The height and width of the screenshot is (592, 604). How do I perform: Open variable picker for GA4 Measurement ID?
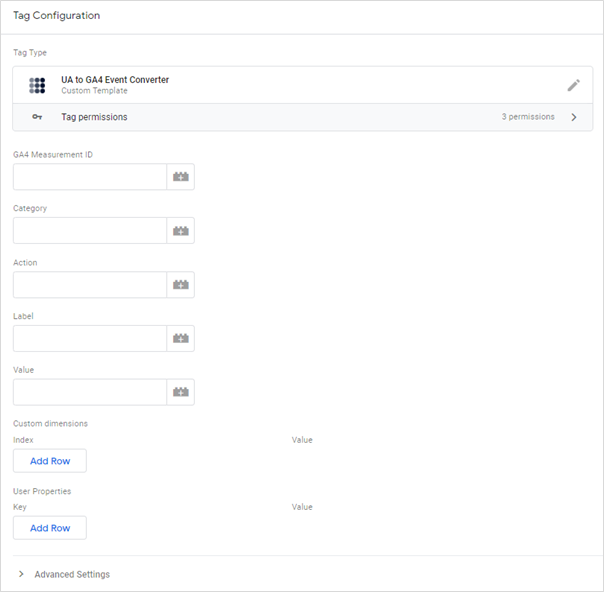tap(181, 177)
